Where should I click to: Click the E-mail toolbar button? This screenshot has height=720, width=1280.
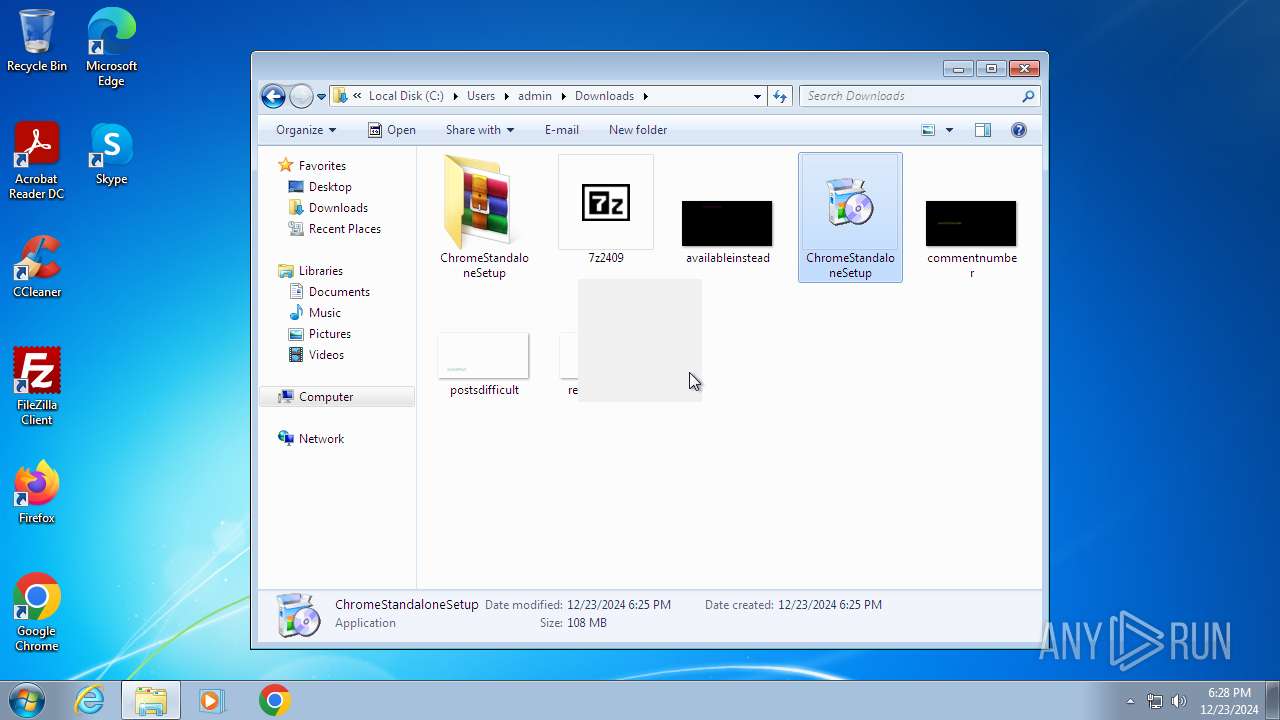tap(562, 130)
